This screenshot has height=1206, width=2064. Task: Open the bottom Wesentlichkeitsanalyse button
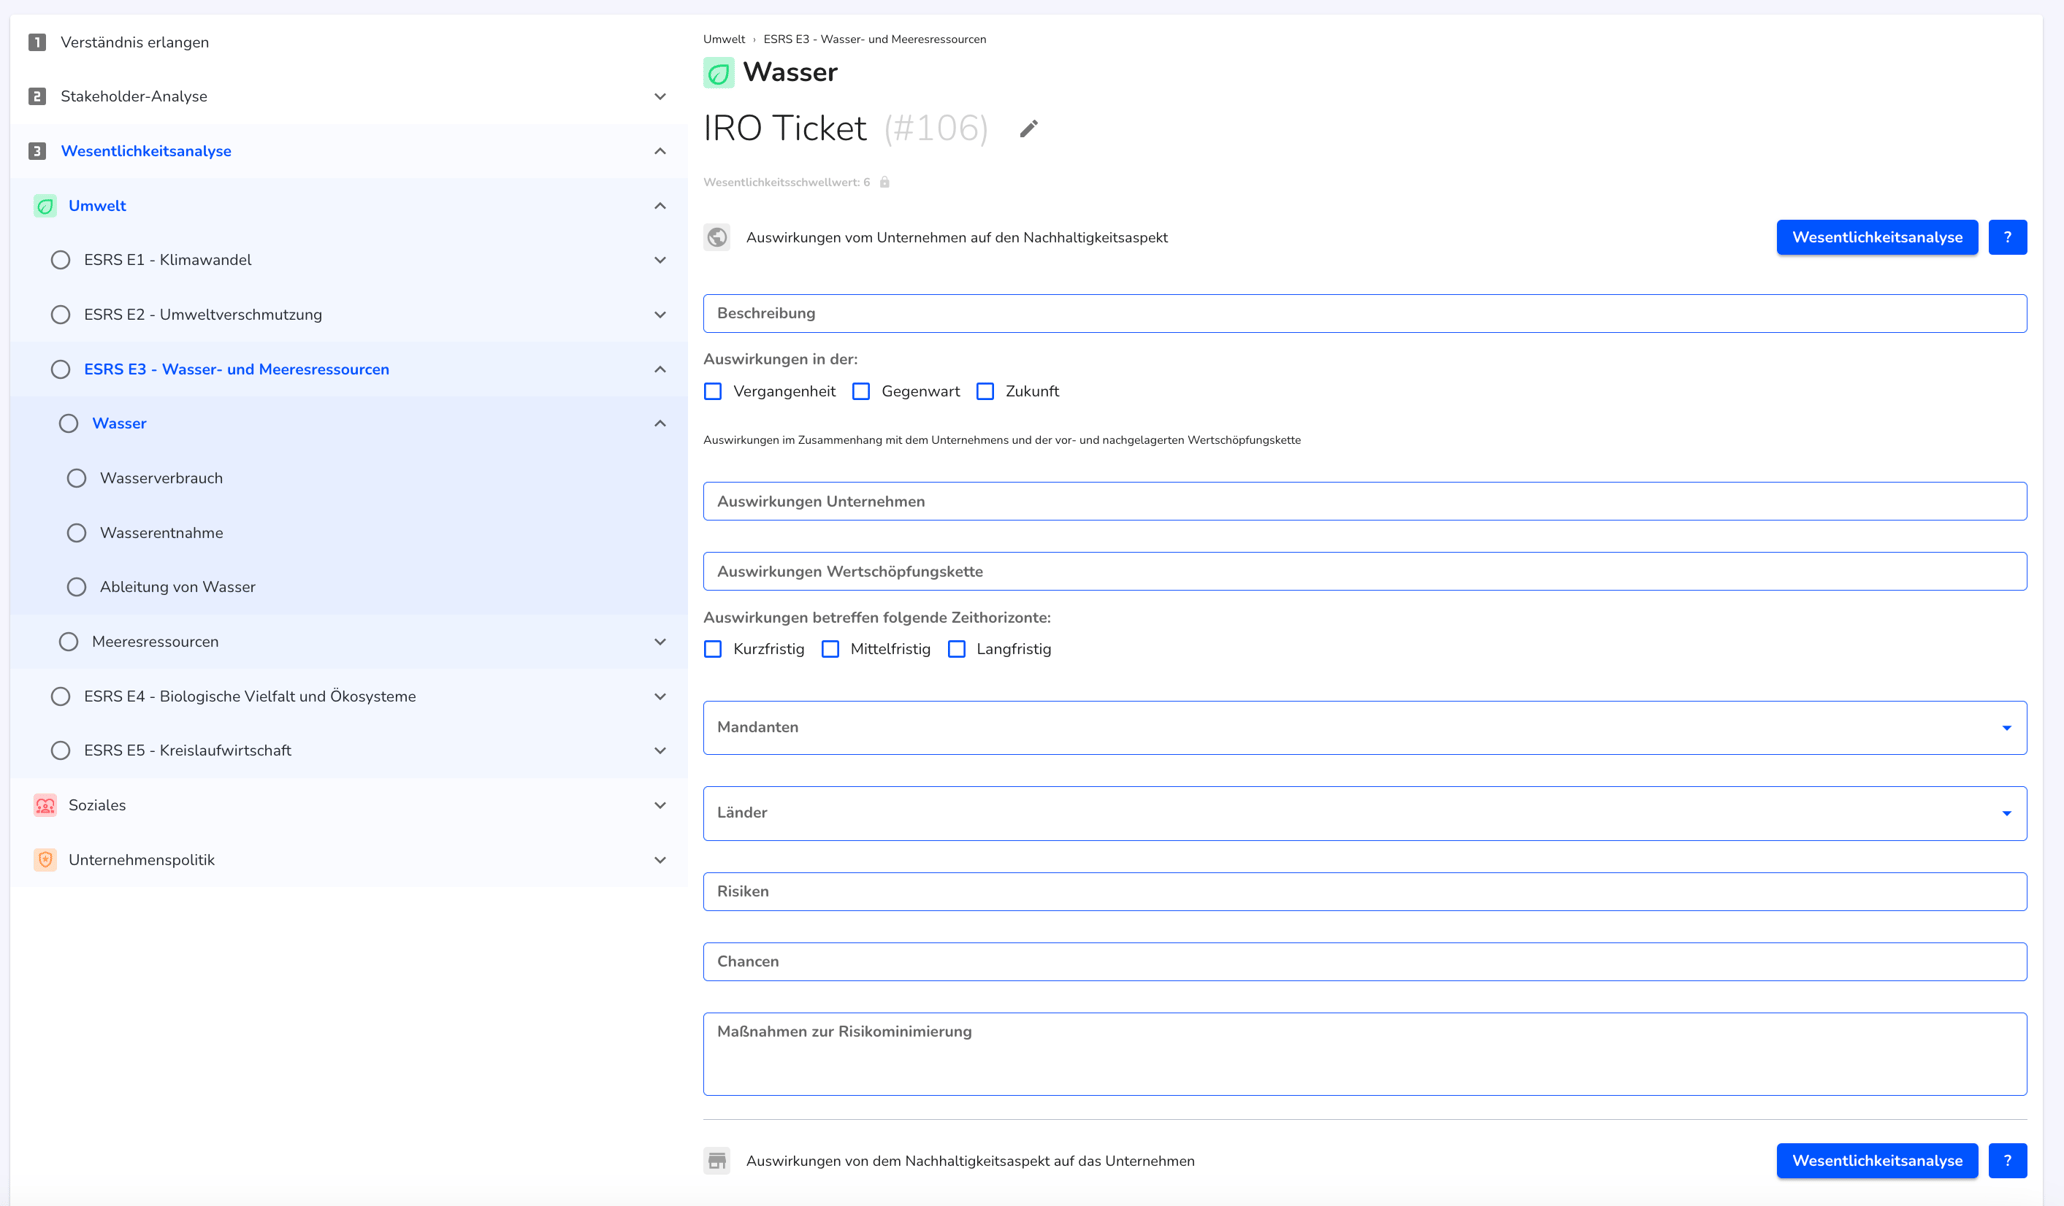click(1877, 1161)
